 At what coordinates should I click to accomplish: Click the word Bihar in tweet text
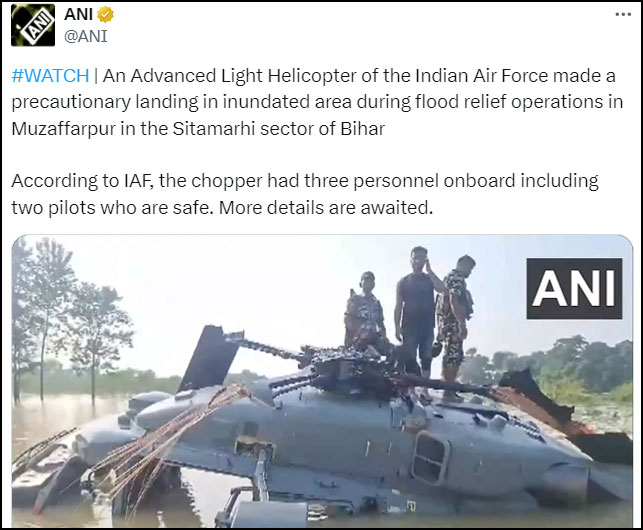coord(363,129)
